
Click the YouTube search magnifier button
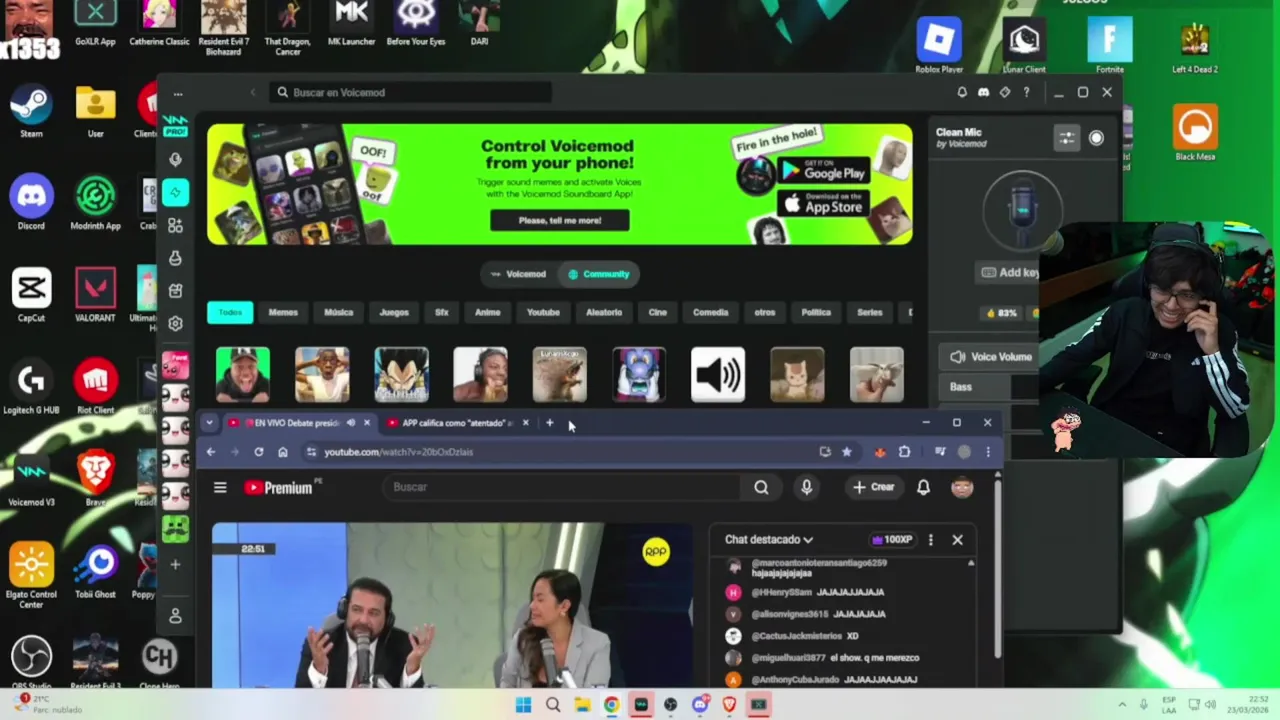pos(761,487)
